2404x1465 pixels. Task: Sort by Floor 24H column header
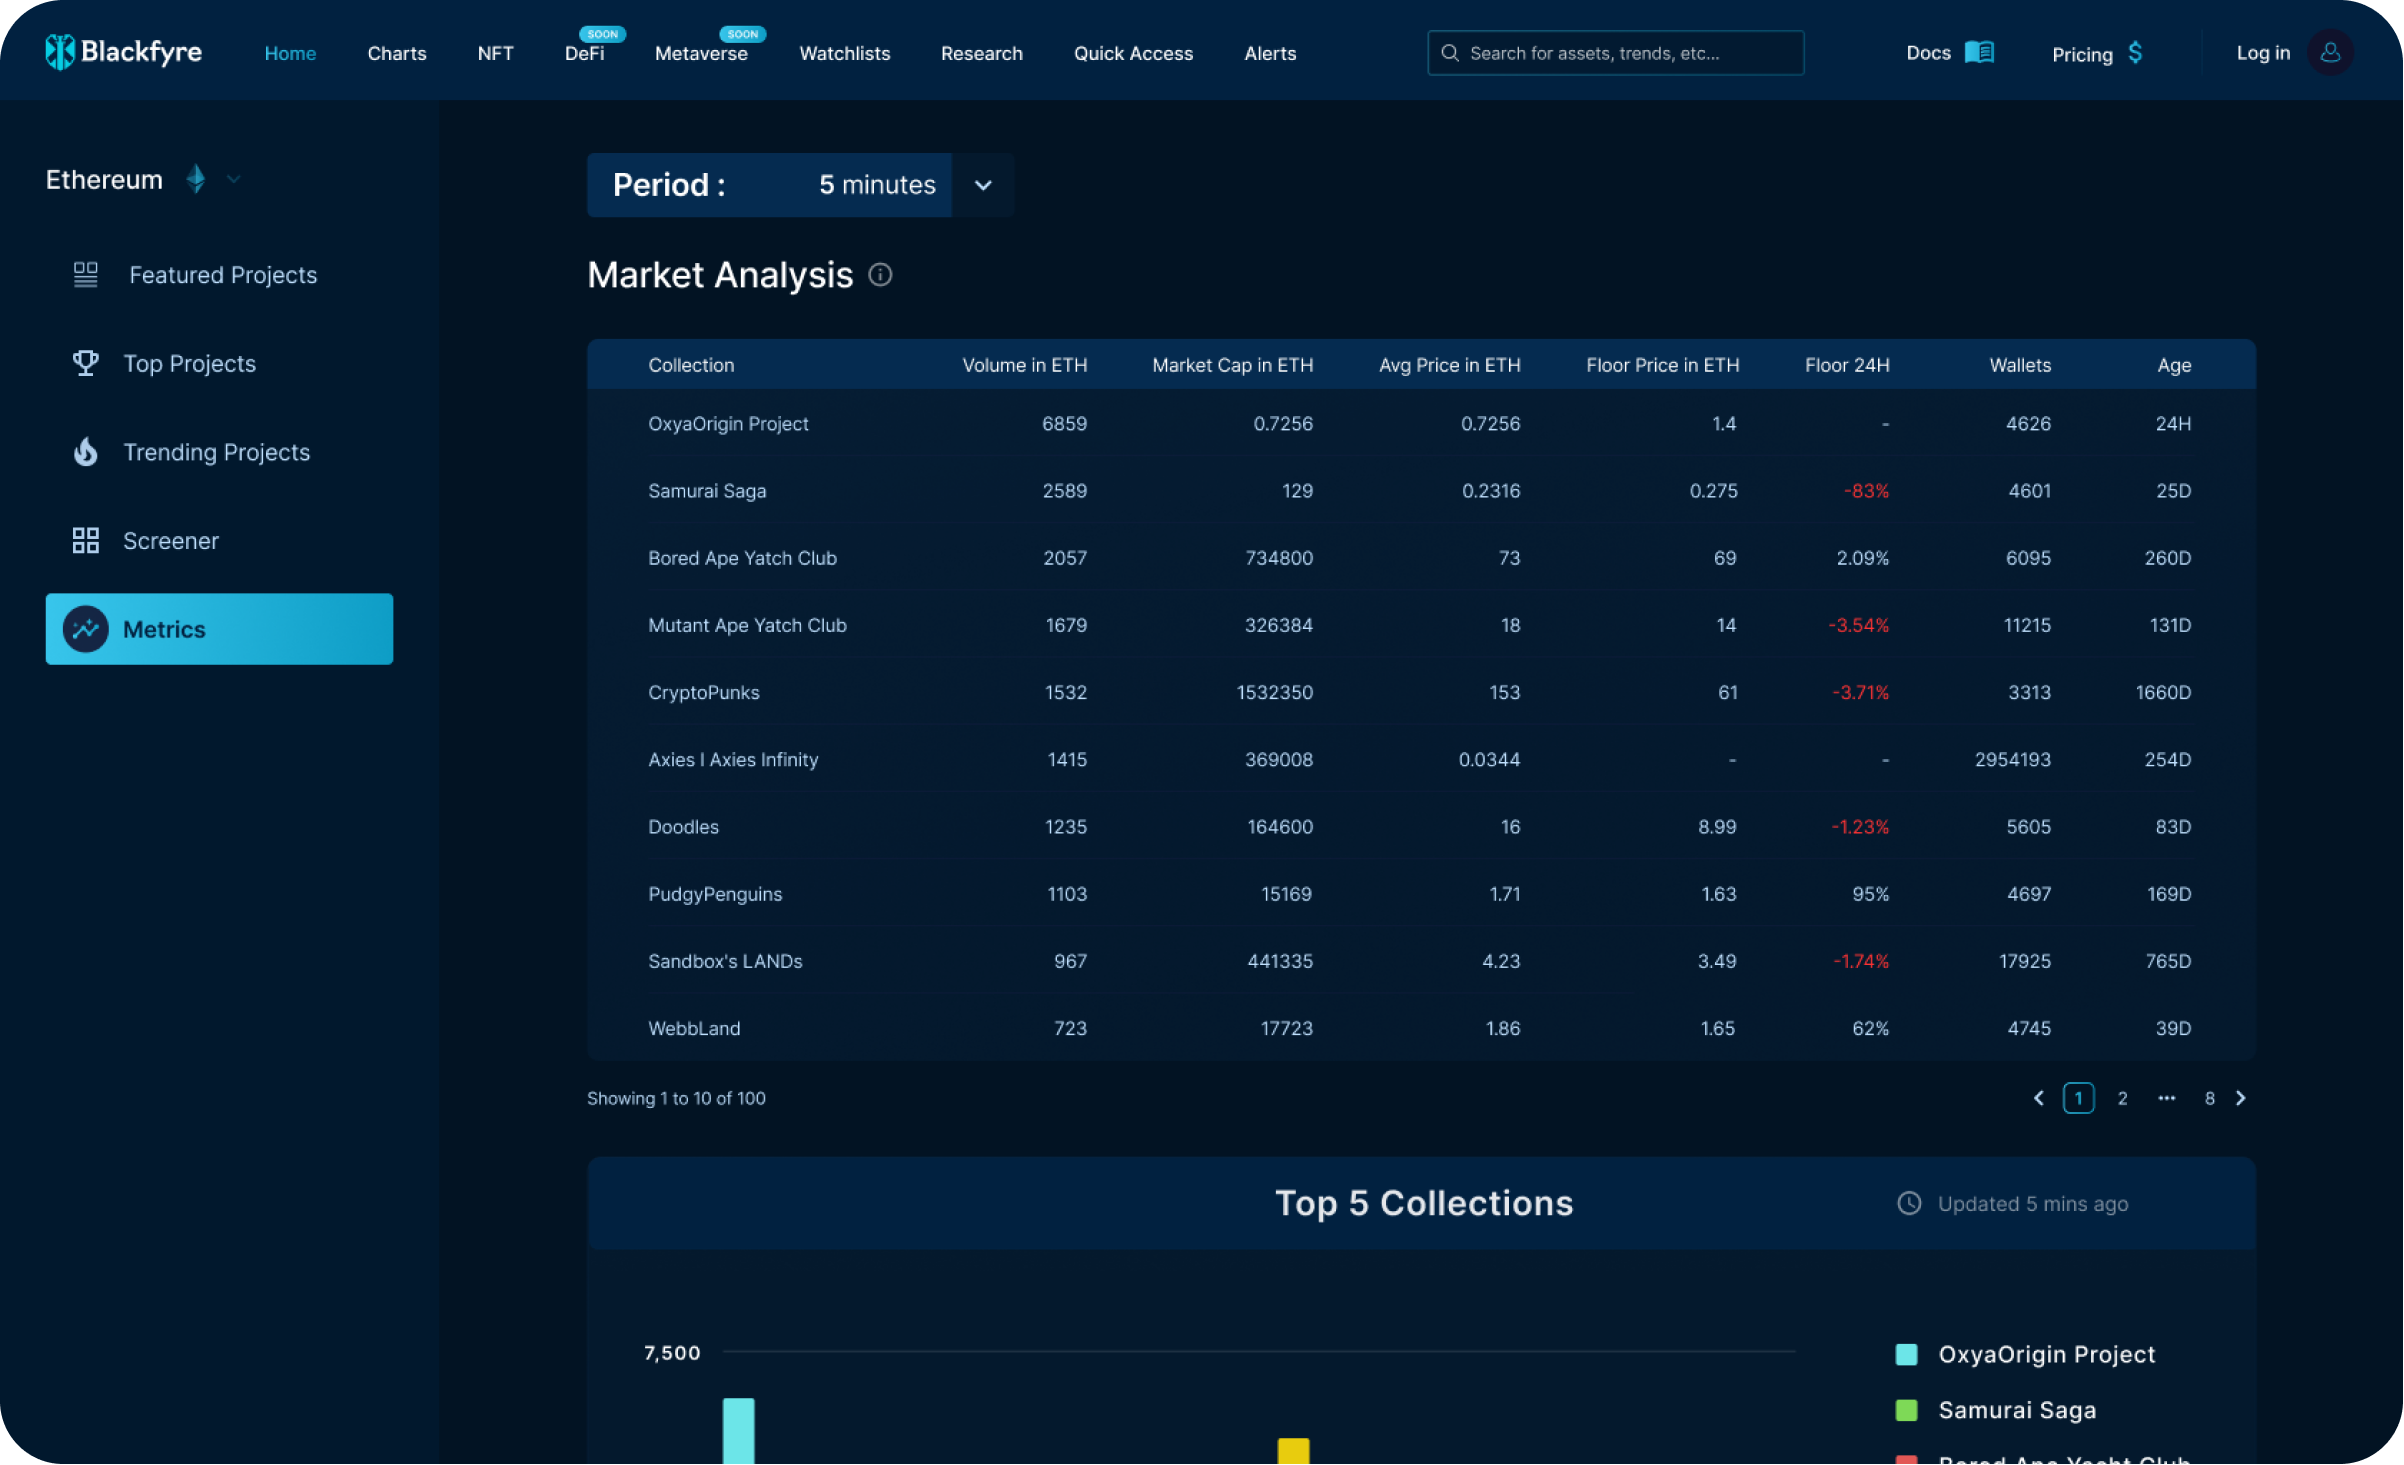(x=1847, y=365)
